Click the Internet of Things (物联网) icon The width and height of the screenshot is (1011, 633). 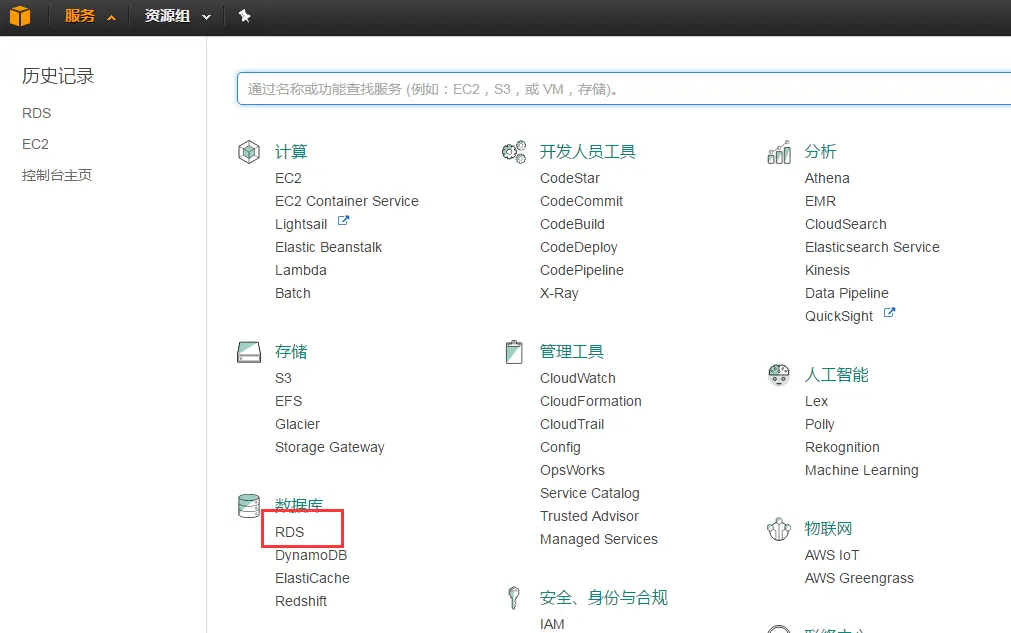[x=779, y=529]
